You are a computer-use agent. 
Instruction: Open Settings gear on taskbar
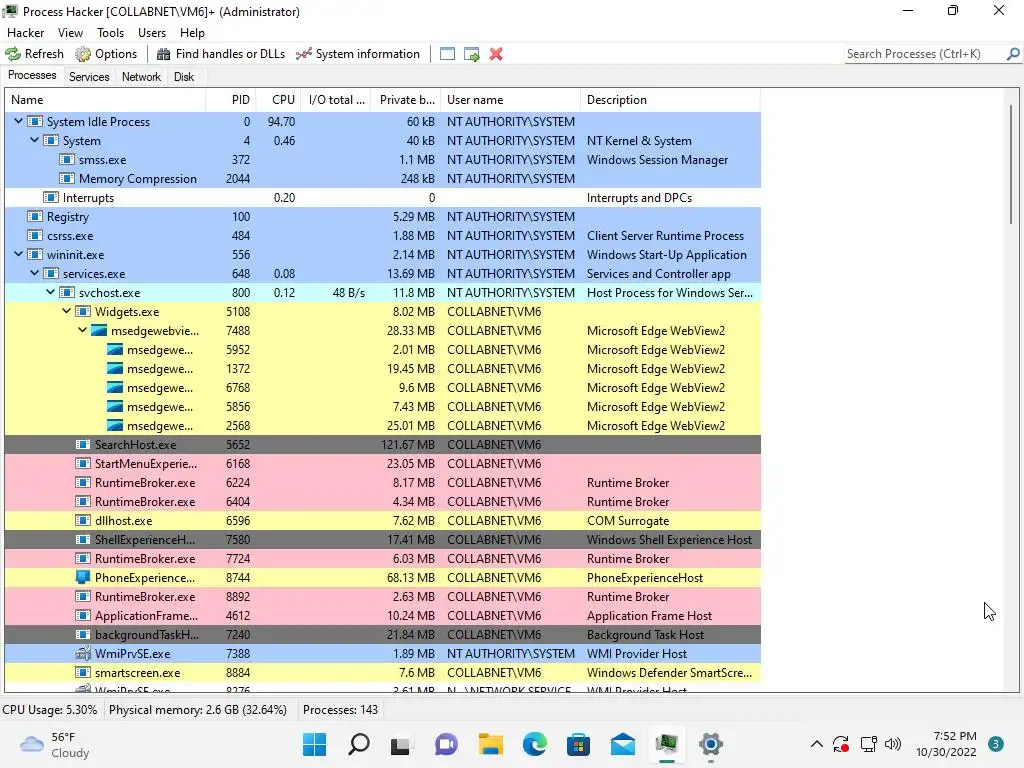tap(711, 744)
